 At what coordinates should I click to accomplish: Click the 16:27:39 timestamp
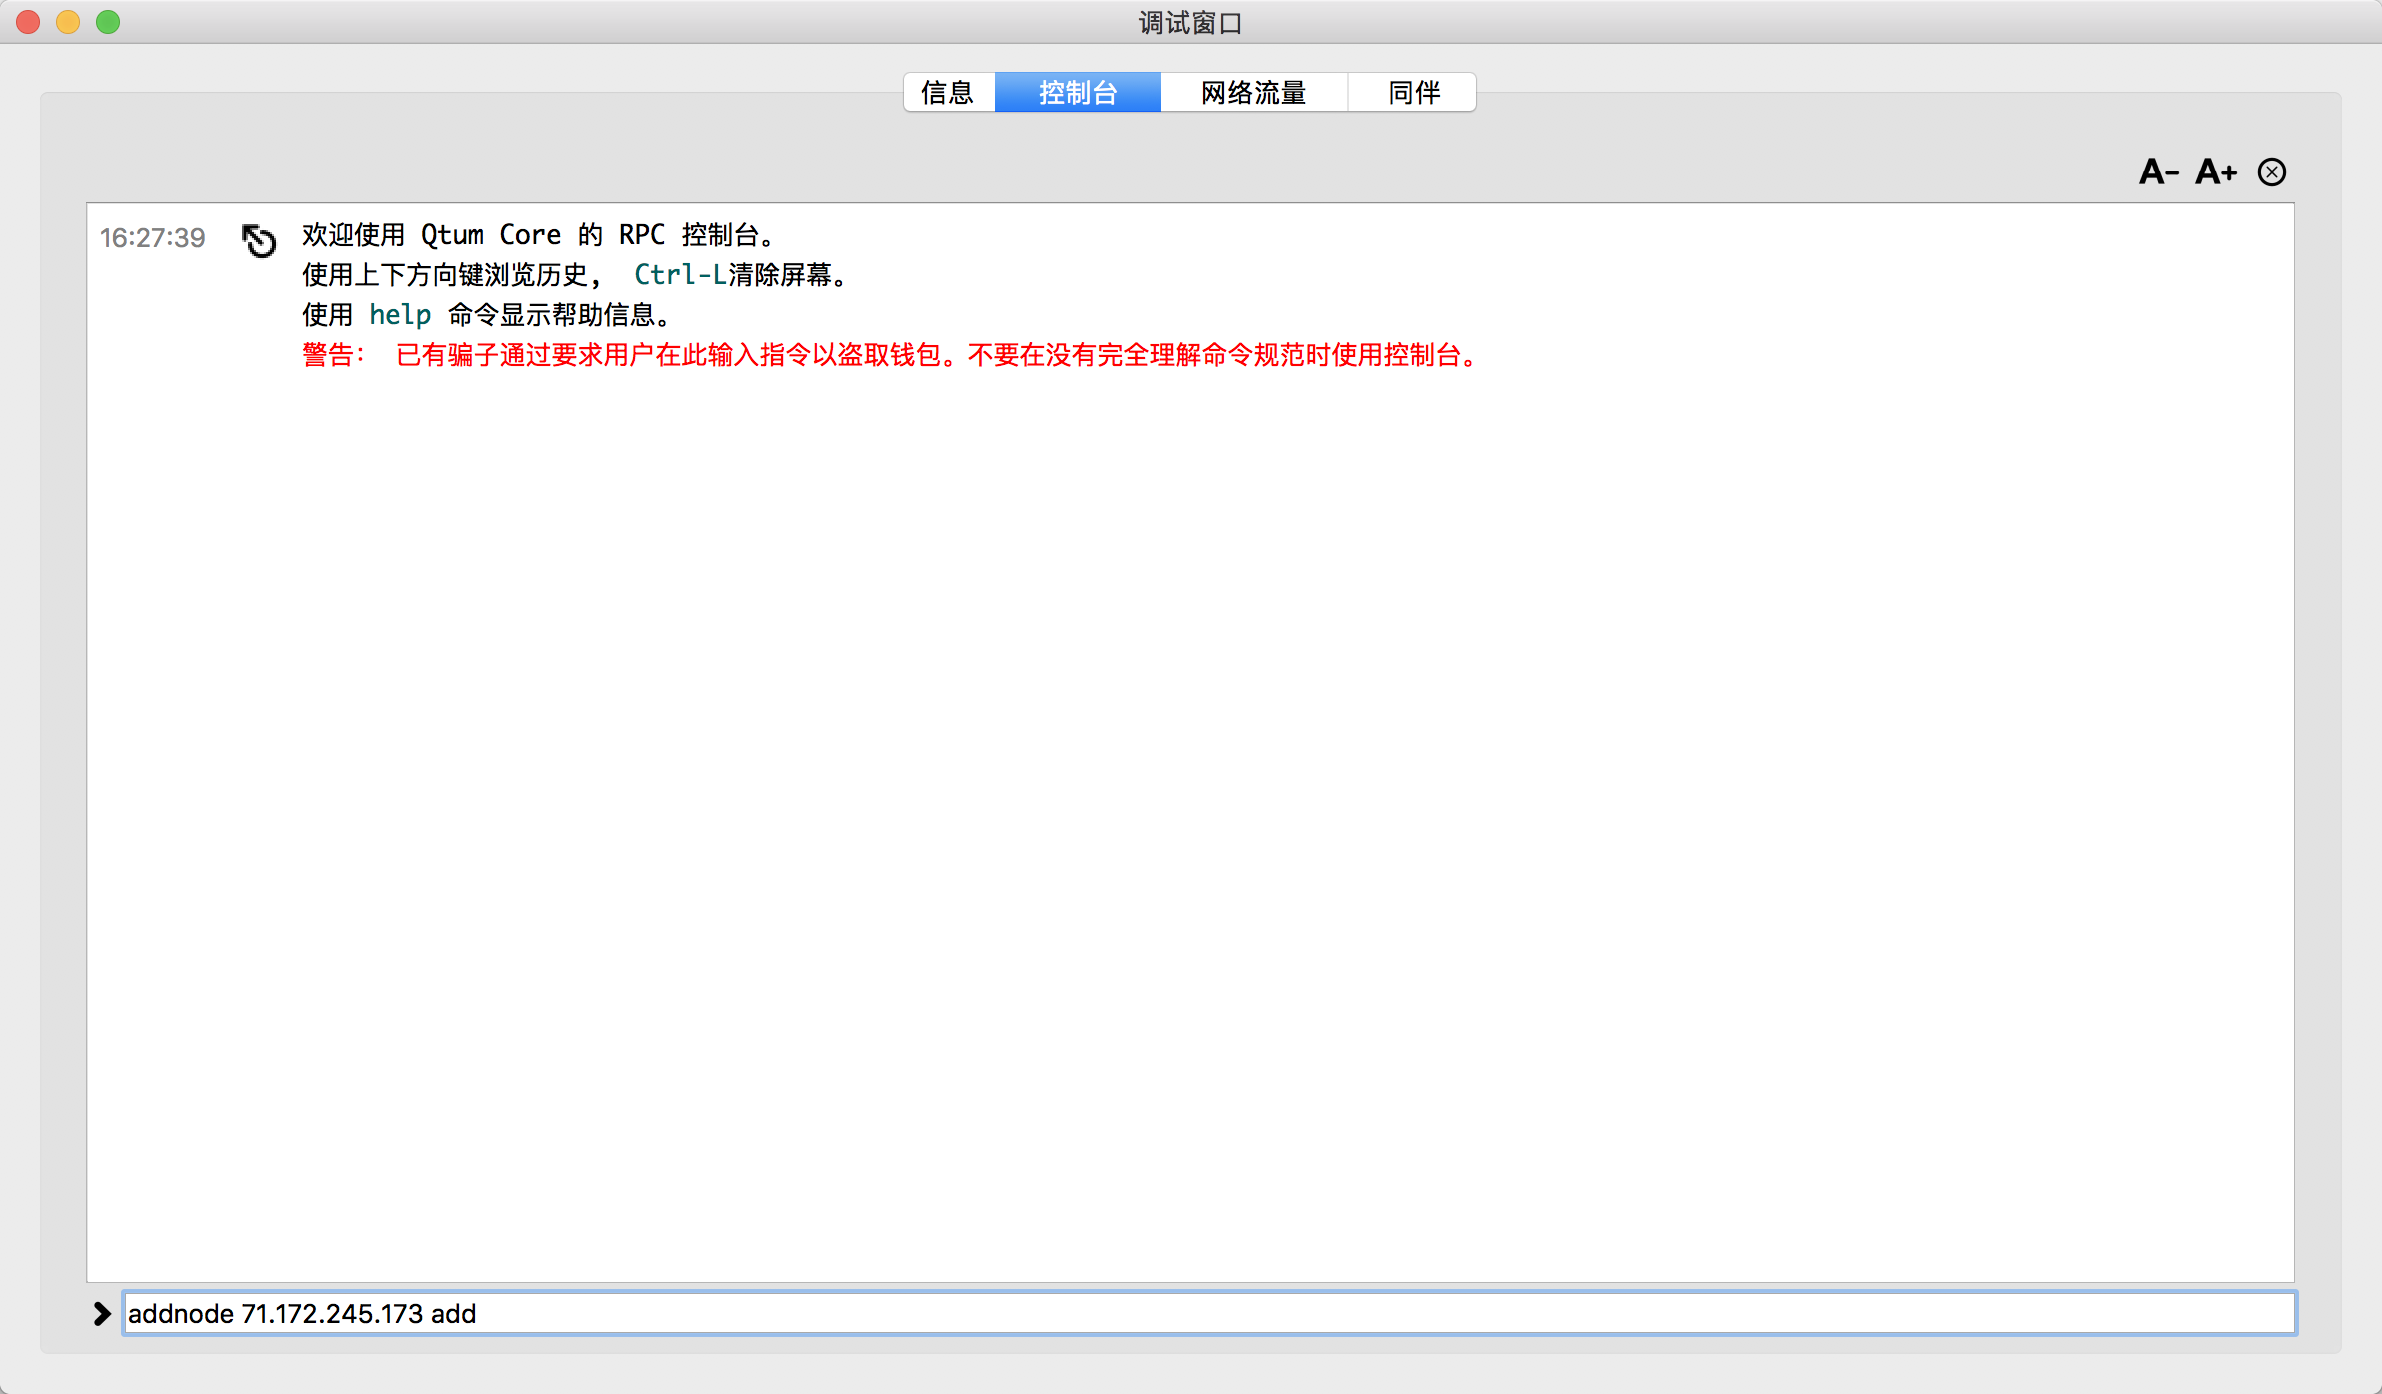pos(152,238)
